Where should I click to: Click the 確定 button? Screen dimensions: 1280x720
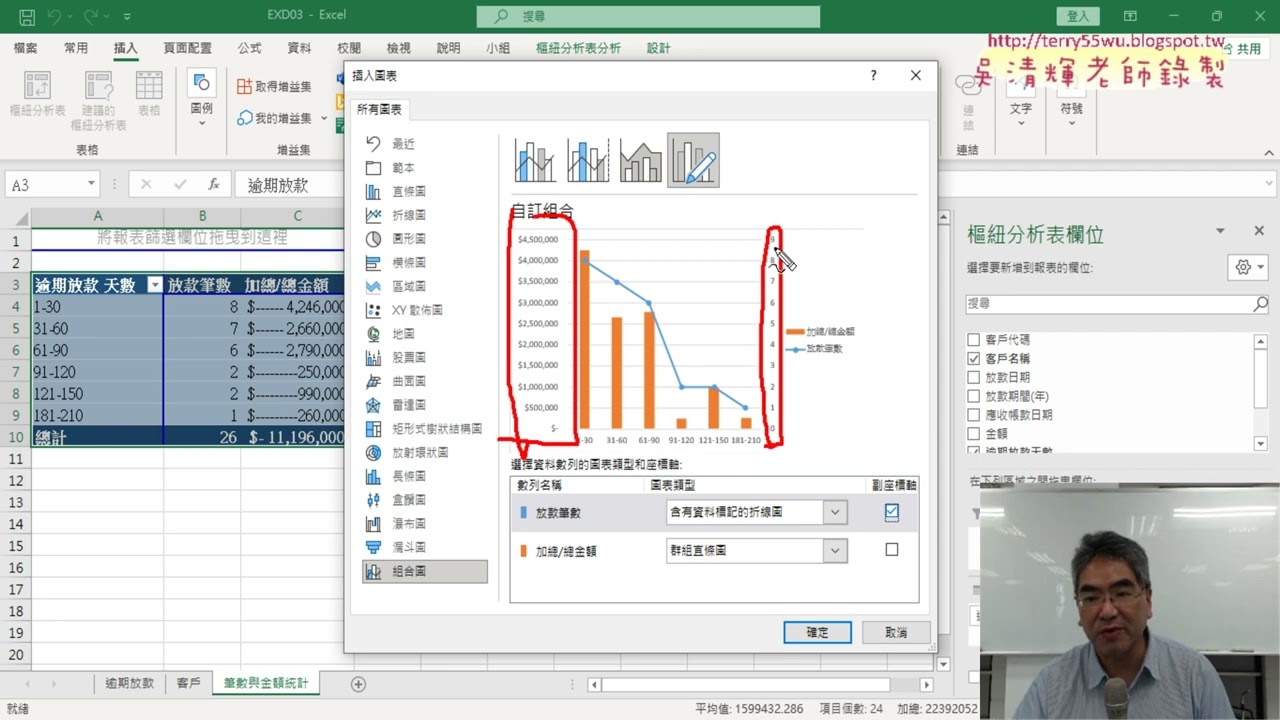[x=817, y=632]
